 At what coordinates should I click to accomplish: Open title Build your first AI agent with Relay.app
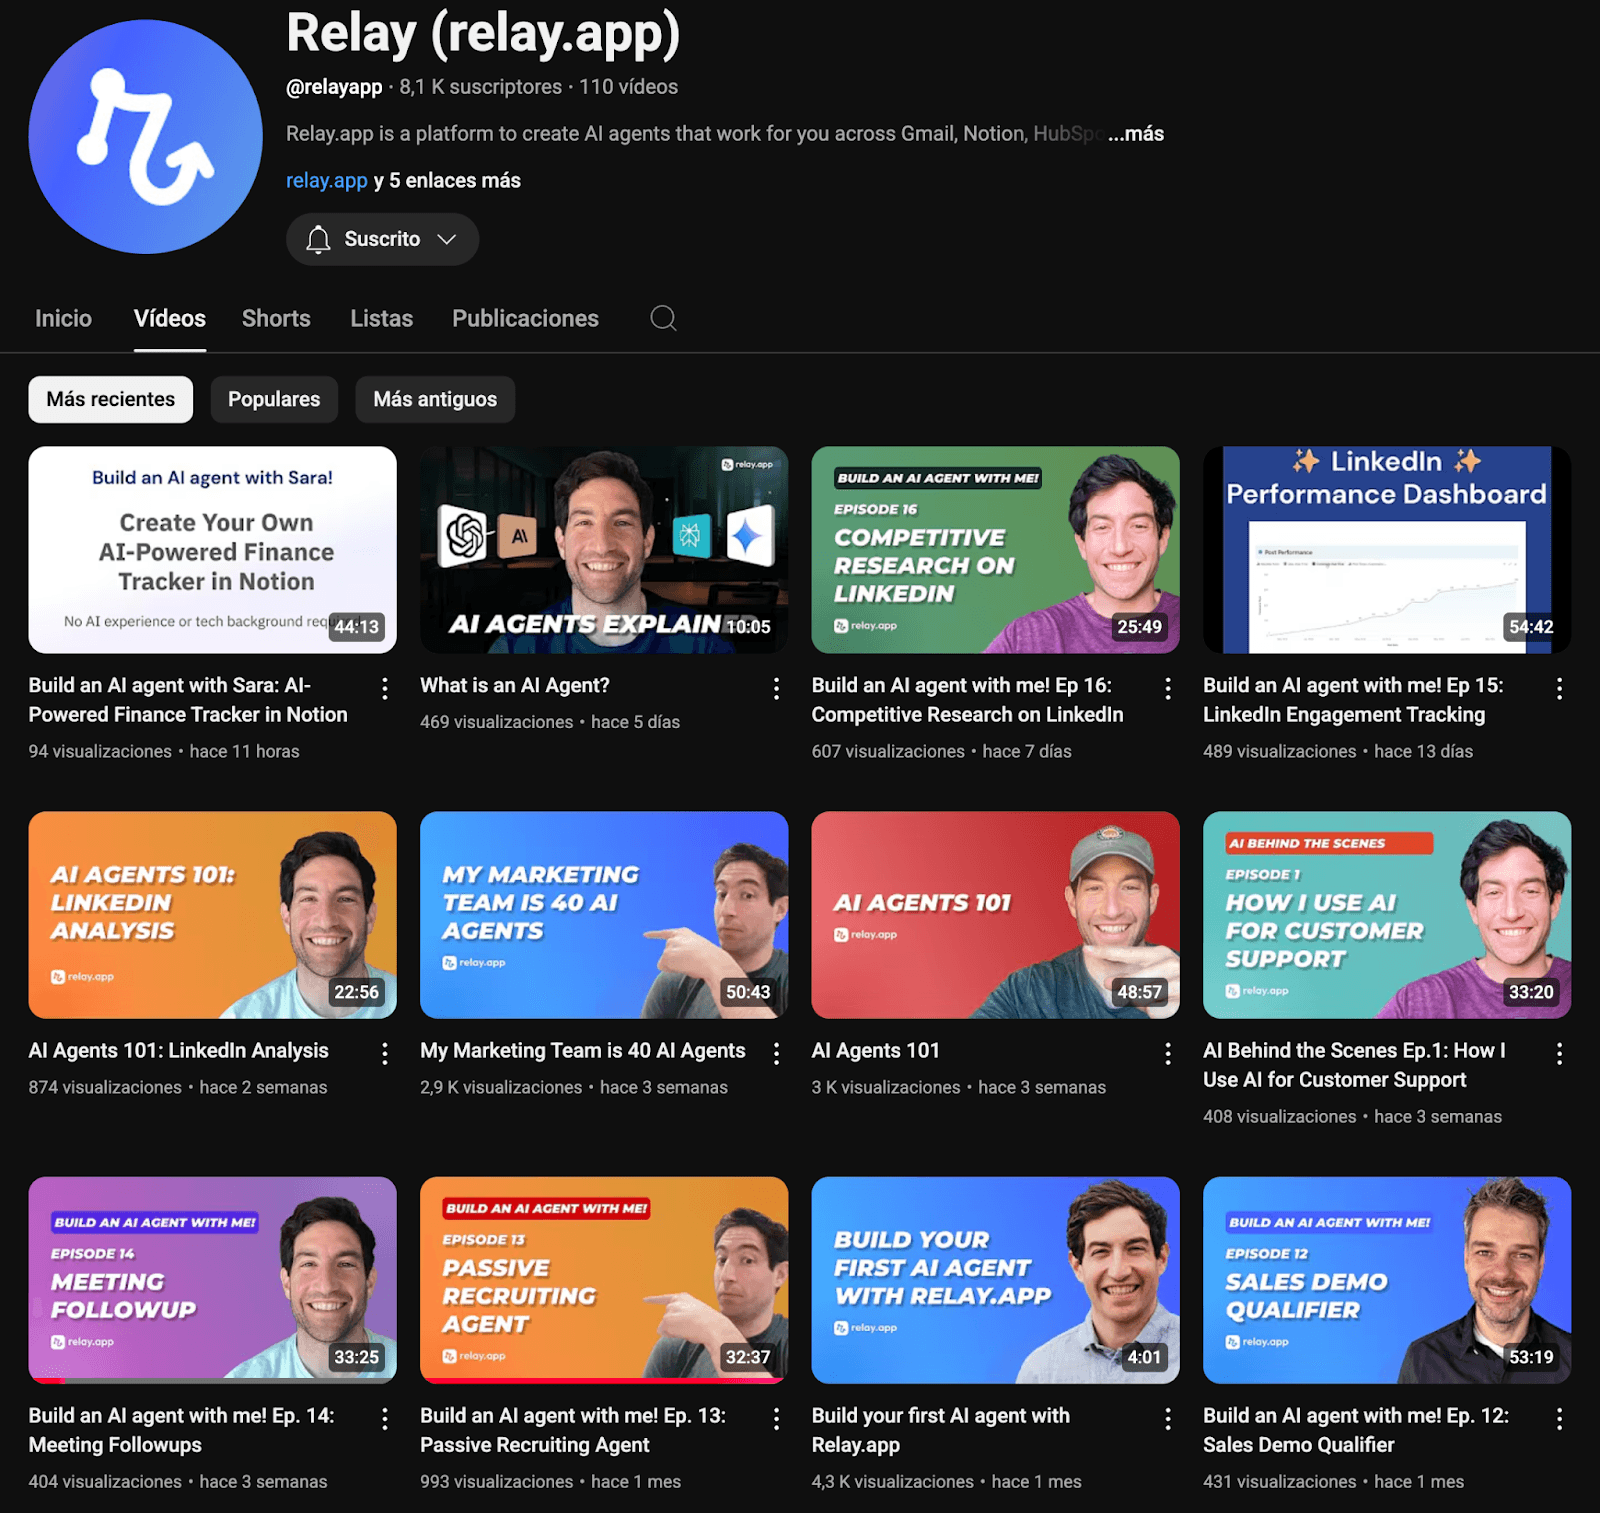point(941,1430)
